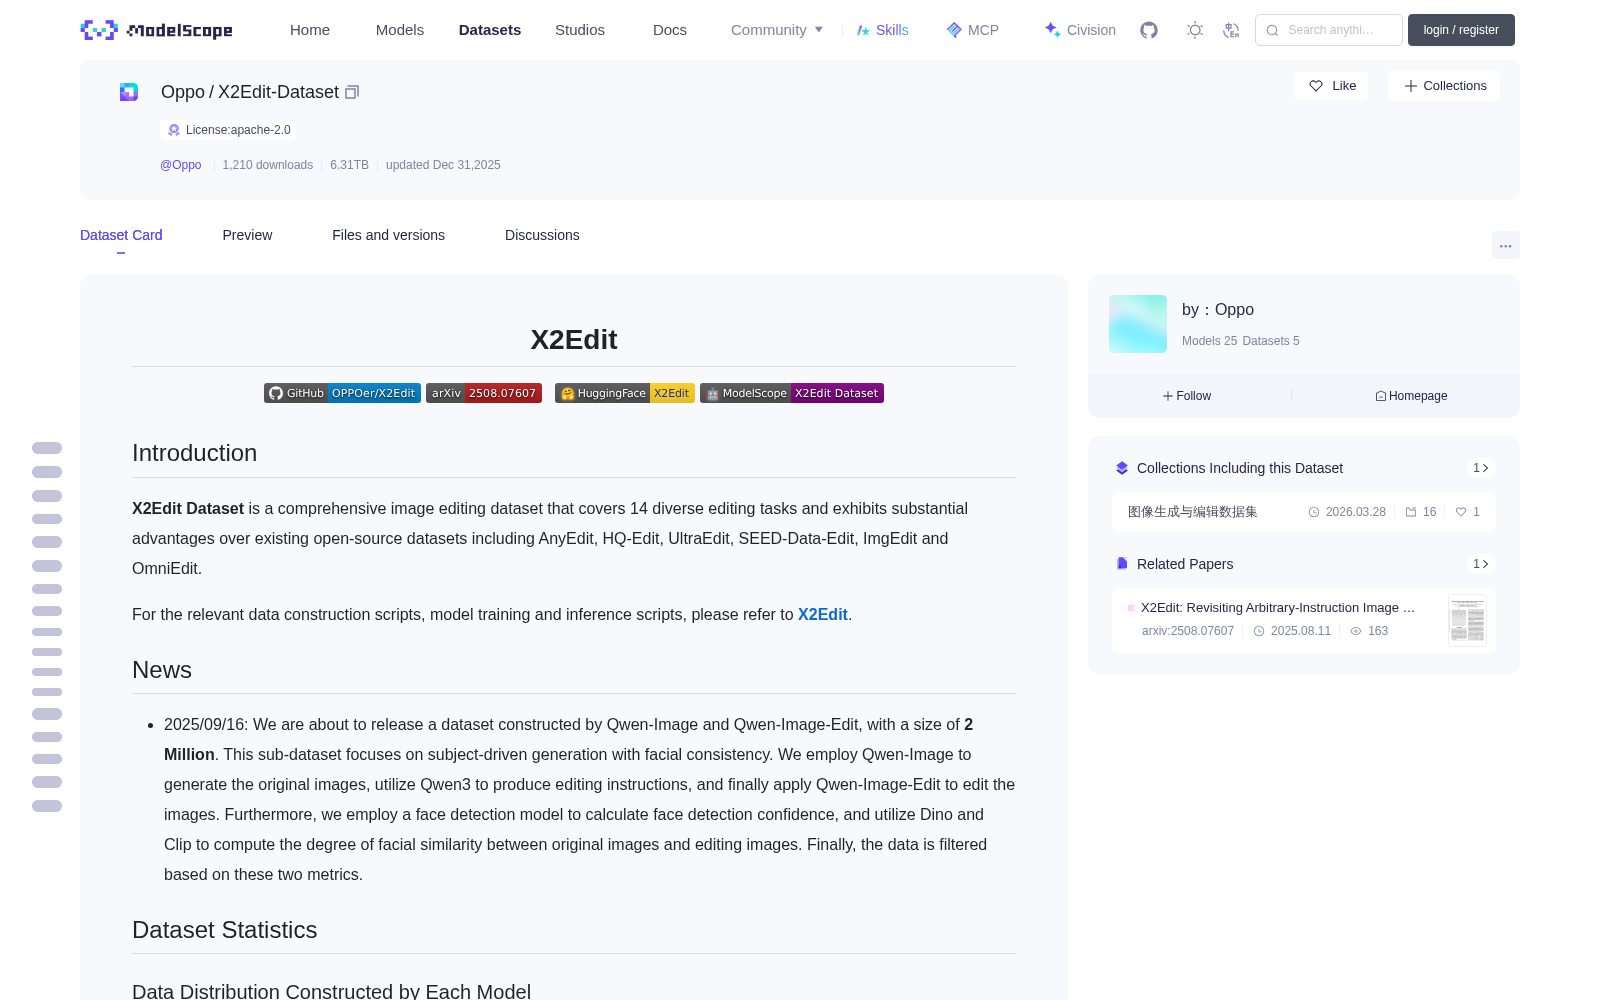Open Oppo's Homepage
This screenshot has width=1600, height=1000.
1411,396
